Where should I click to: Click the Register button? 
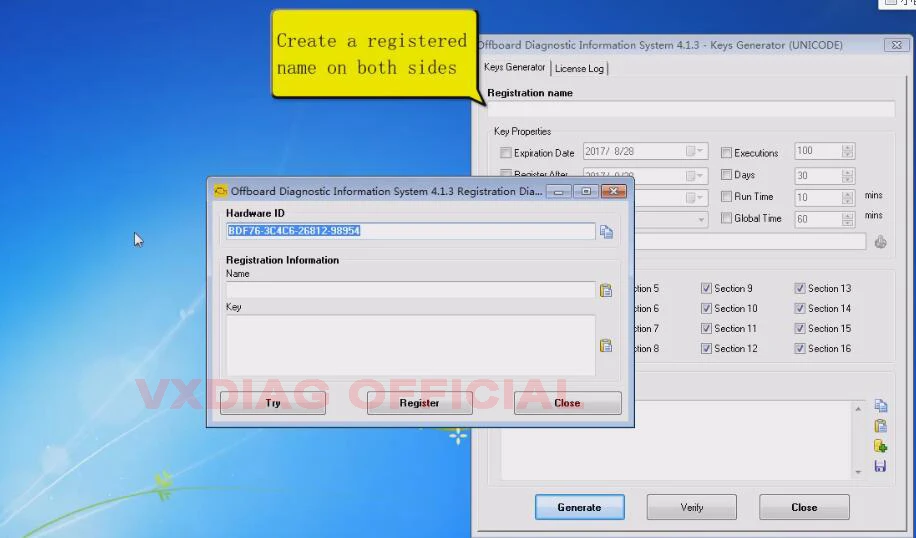coord(419,403)
